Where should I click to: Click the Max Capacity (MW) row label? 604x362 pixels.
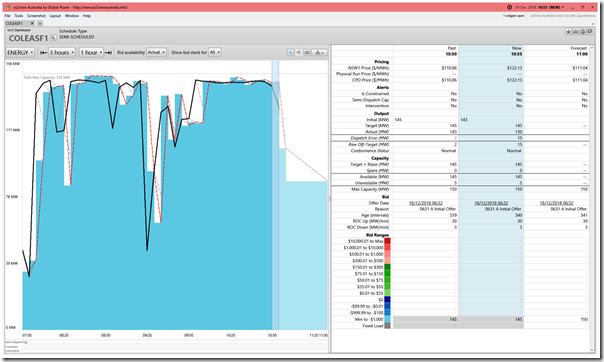[x=370, y=189]
